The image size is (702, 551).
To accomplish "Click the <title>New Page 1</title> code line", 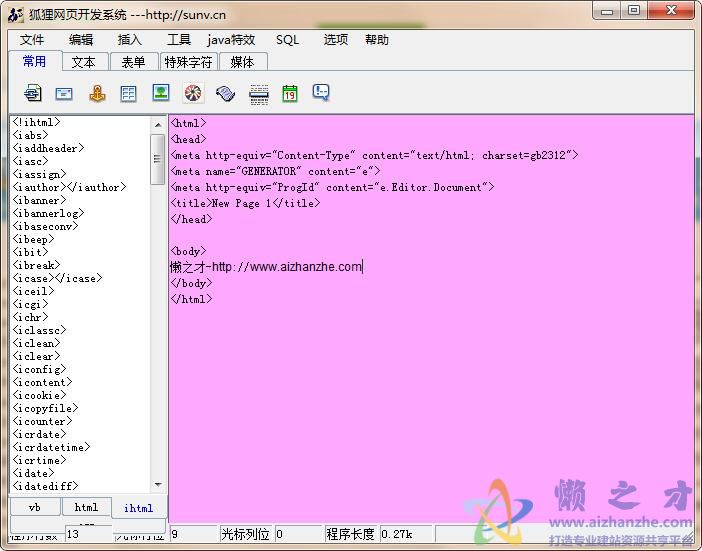I will 245,203.
